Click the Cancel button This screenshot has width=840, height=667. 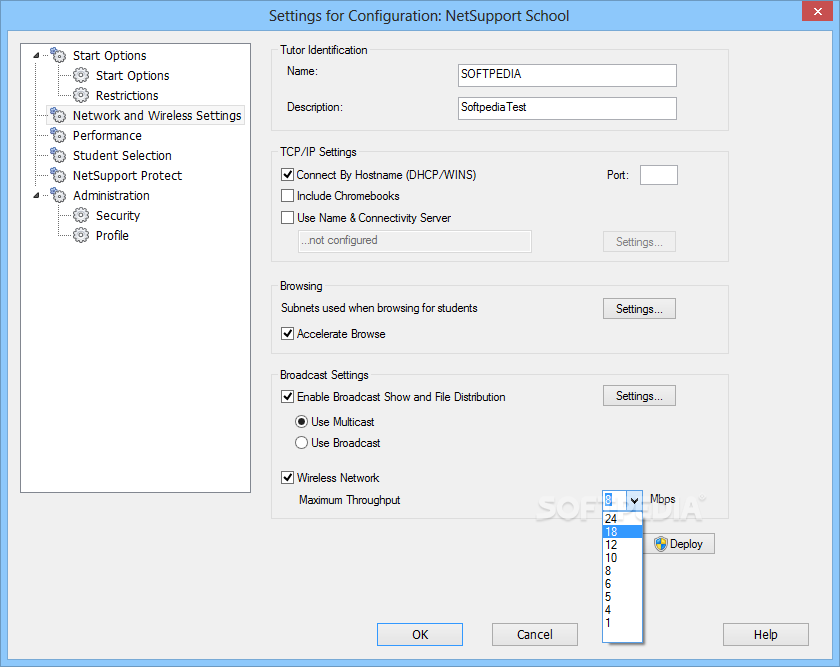535,634
